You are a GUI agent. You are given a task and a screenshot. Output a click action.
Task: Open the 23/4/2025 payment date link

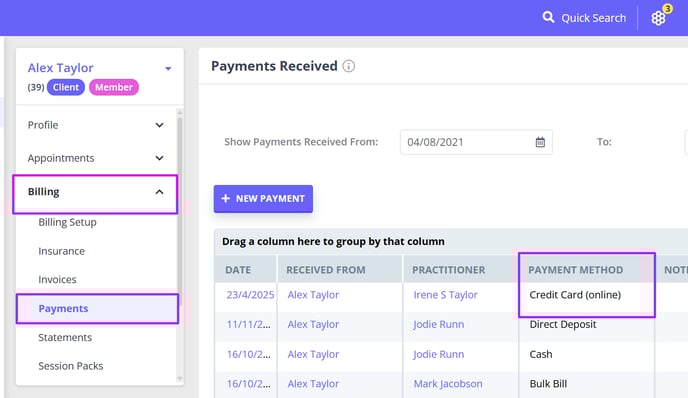click(250, 295)
